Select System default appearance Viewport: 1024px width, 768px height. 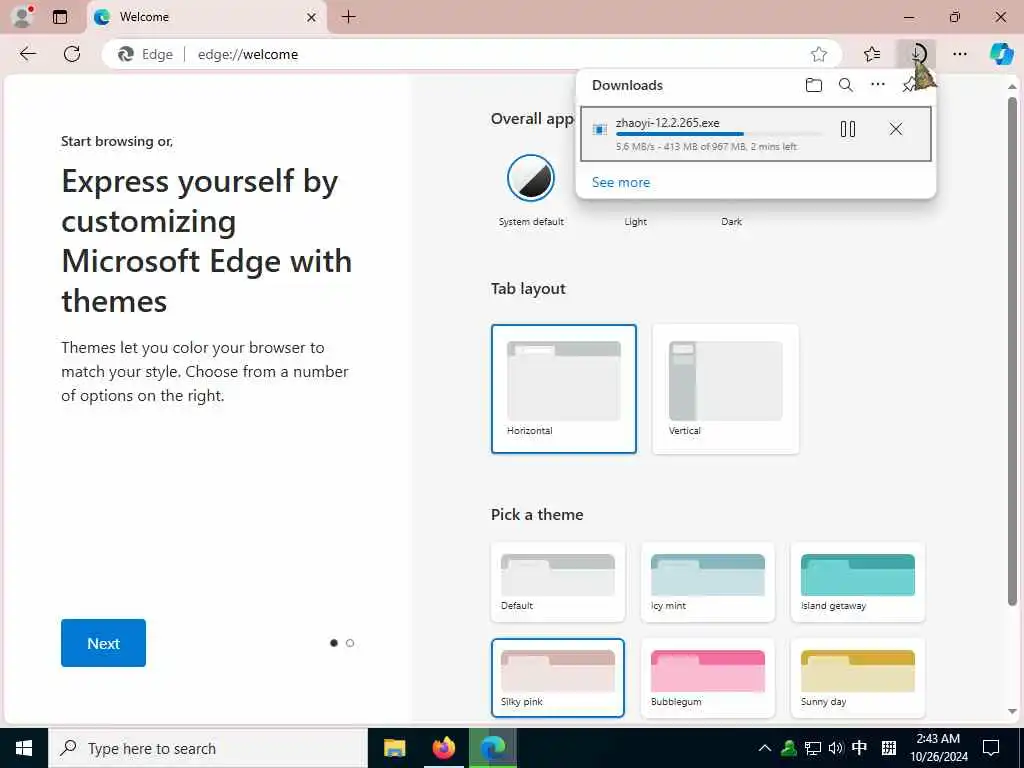click(x=531, y=178)
